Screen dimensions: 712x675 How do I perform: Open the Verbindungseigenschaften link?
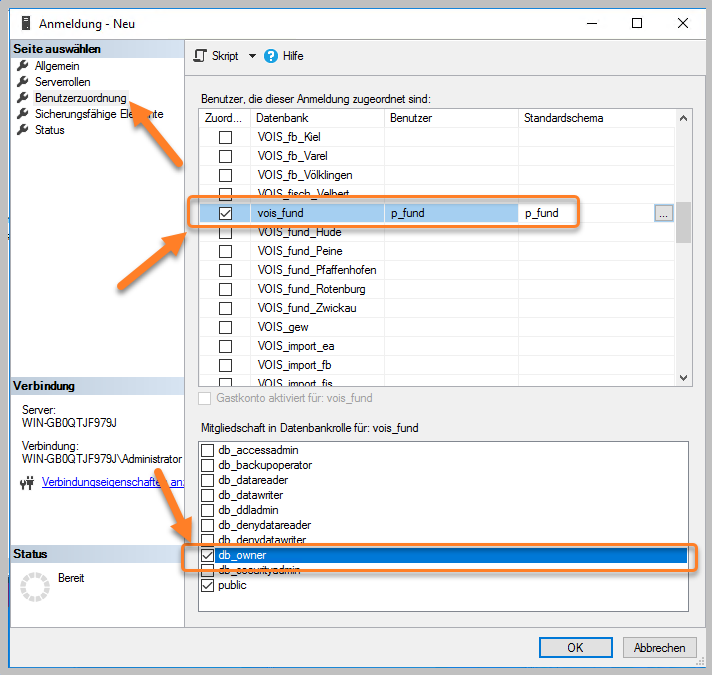[113, 482]
